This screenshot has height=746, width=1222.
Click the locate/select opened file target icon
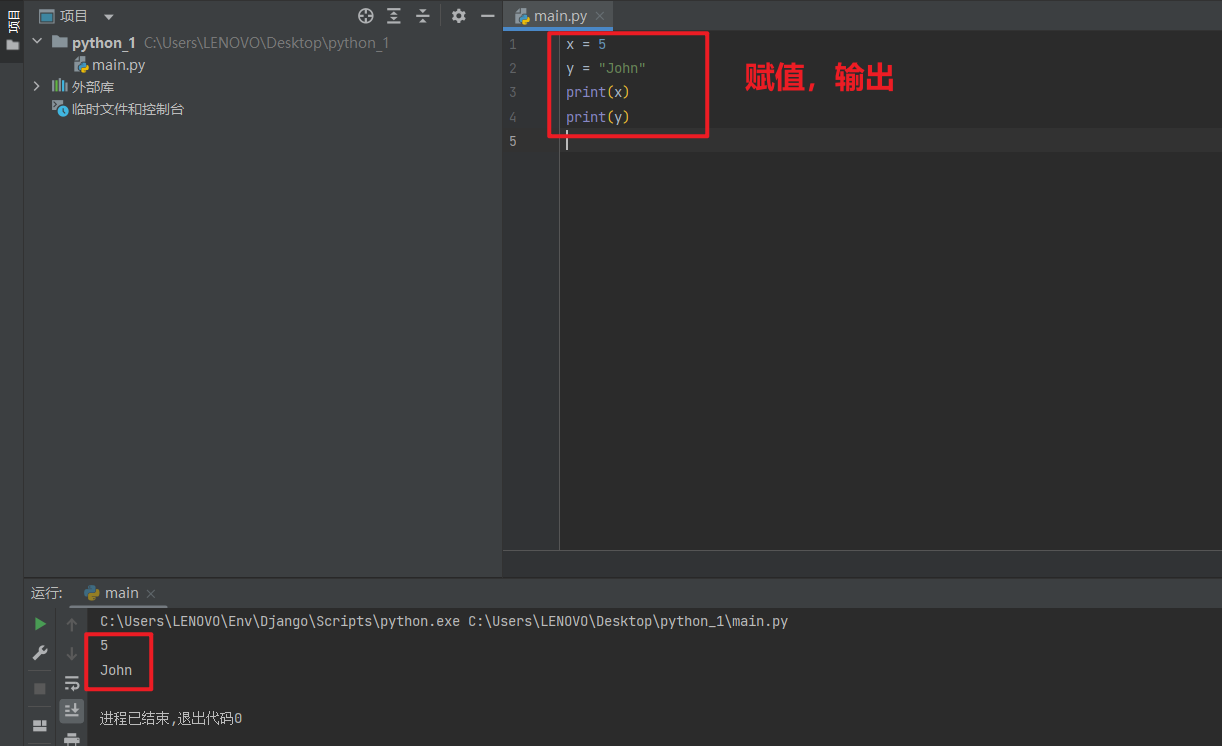tap(366, 16)
